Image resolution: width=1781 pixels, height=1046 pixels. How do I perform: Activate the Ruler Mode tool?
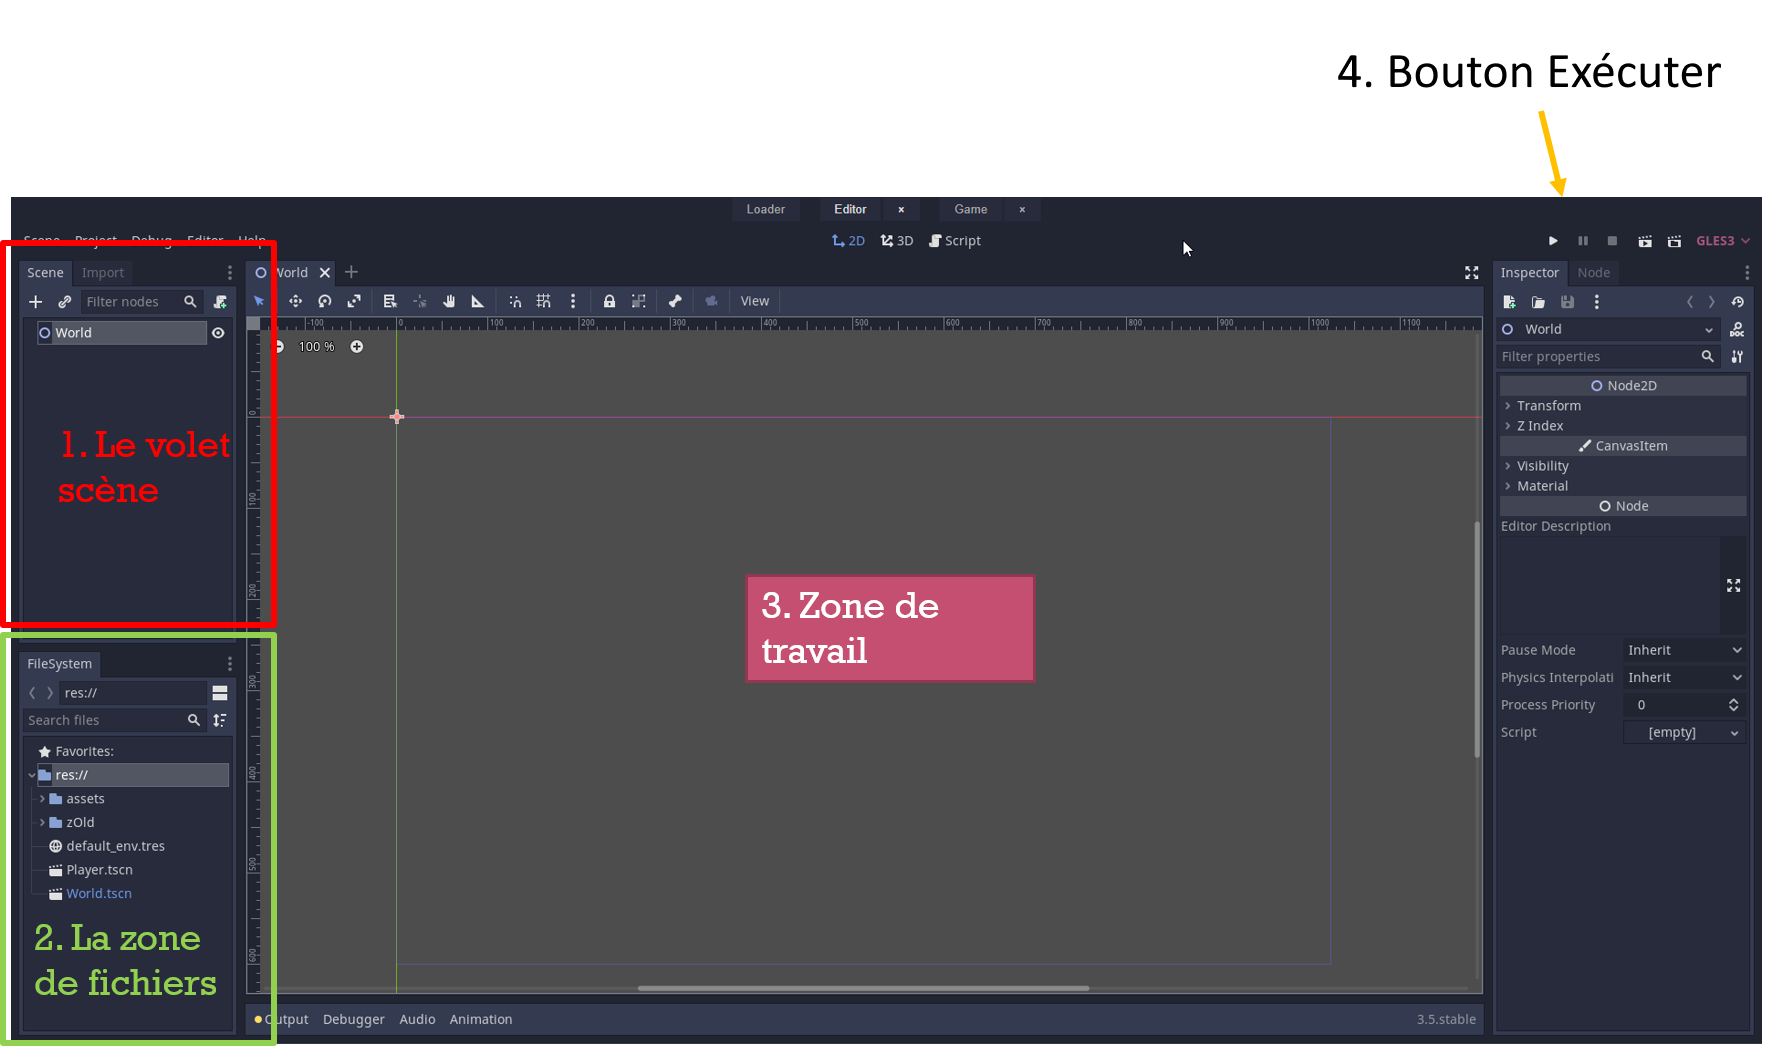click(x=478, y=301)
